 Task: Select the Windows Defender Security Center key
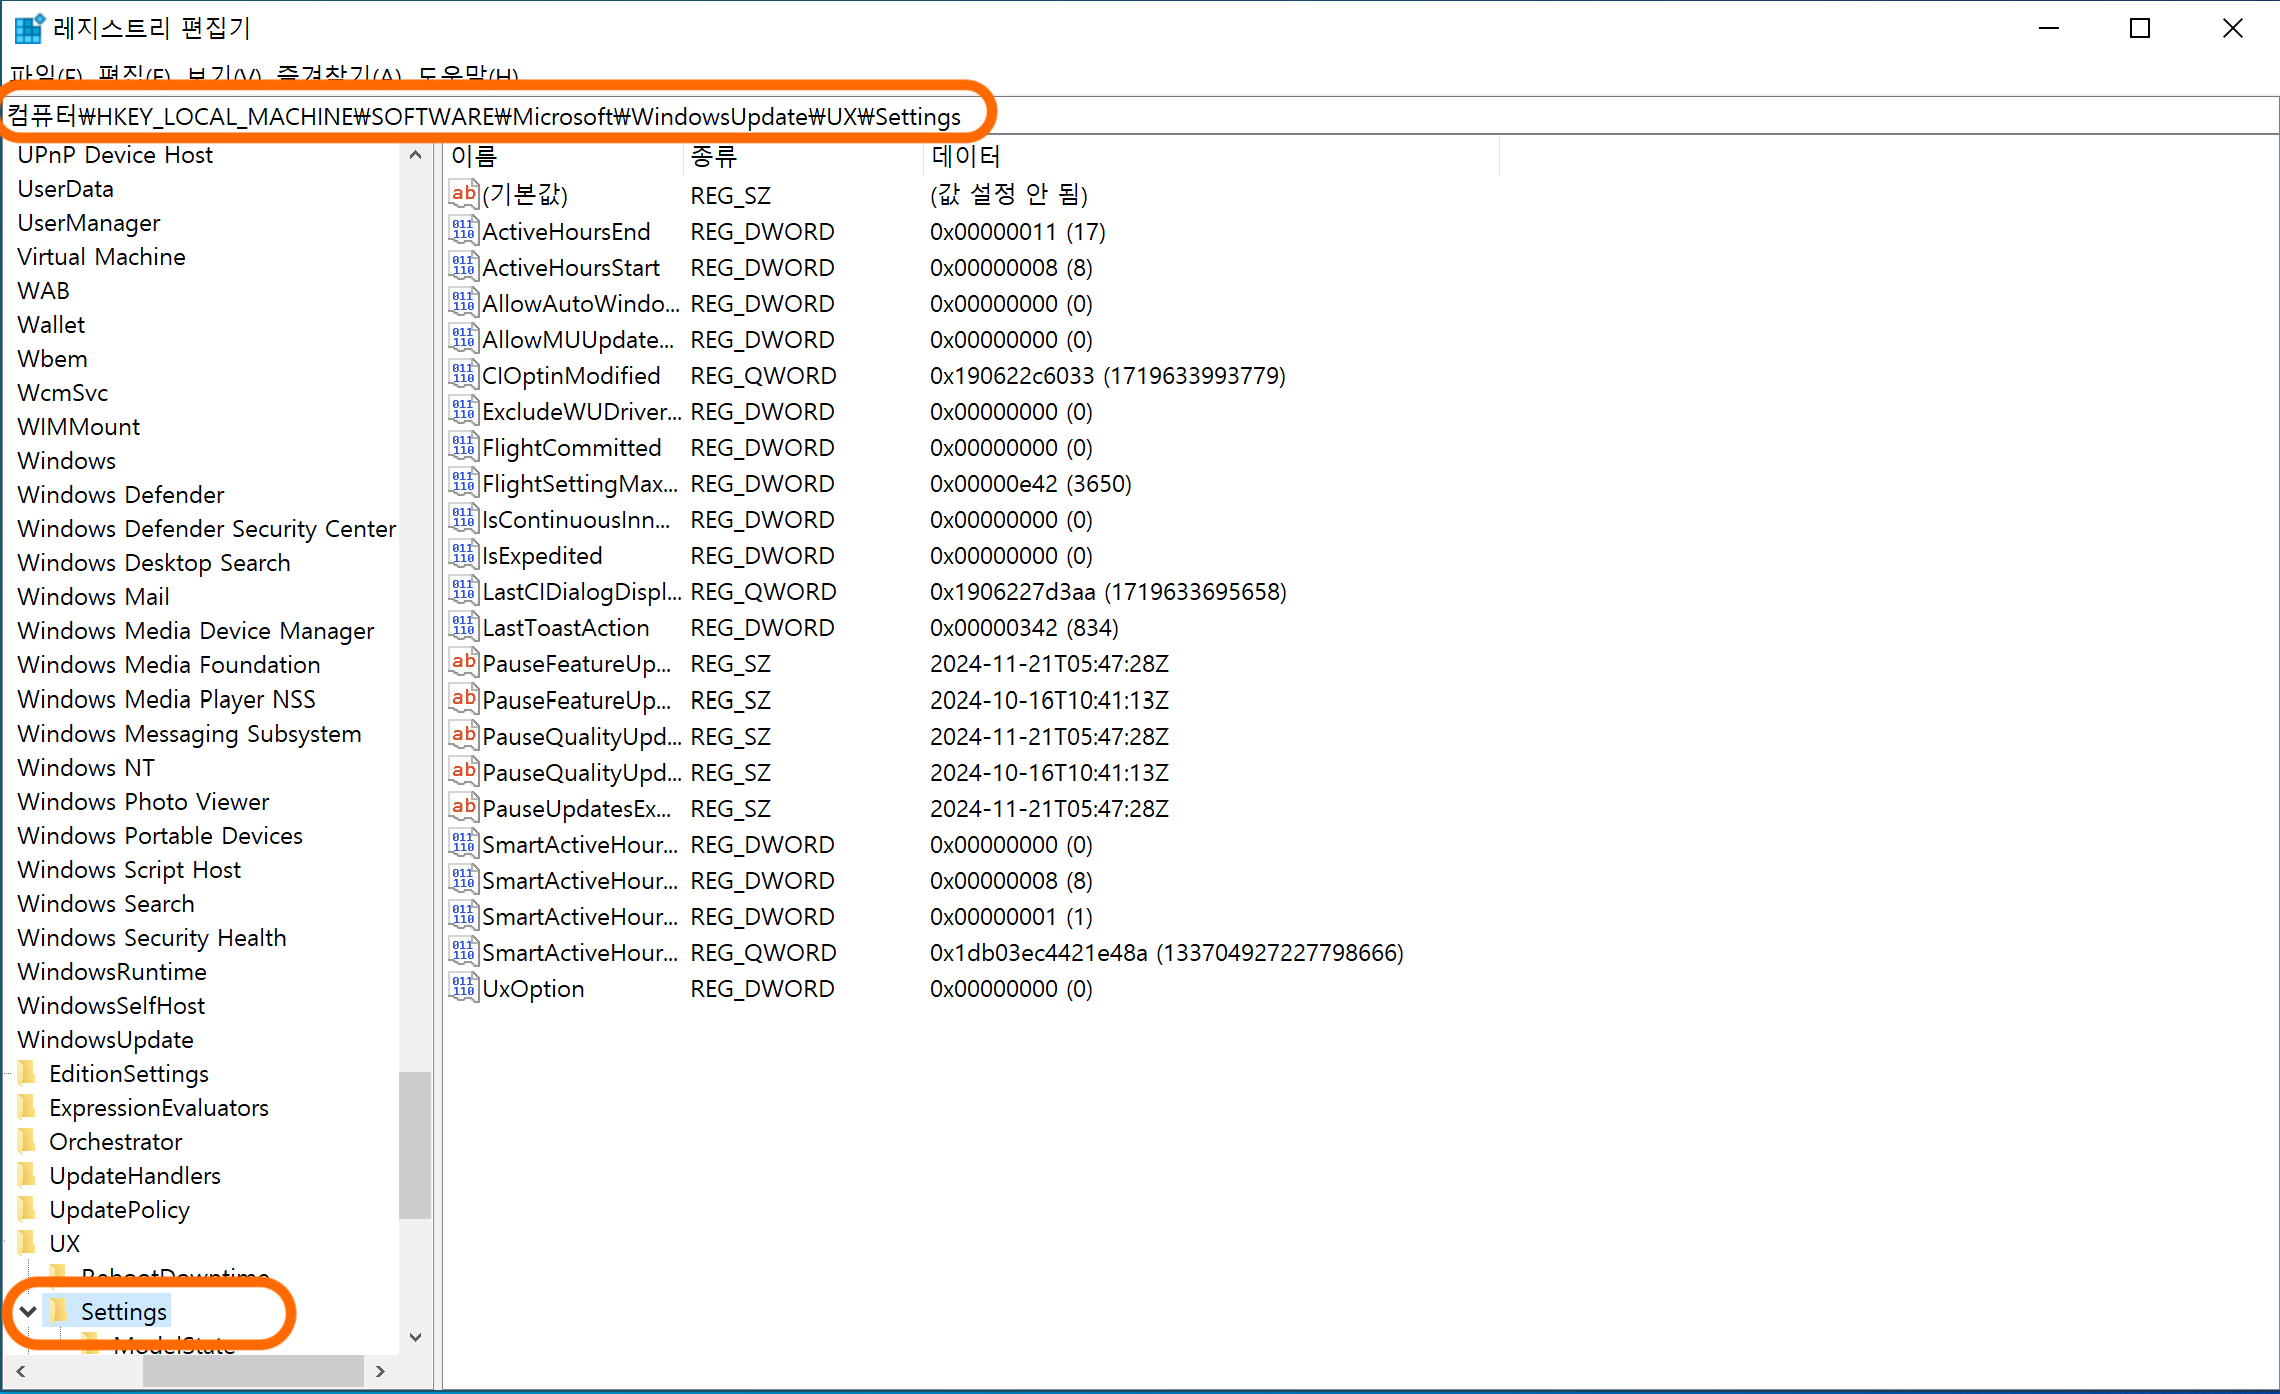point(206,528)
